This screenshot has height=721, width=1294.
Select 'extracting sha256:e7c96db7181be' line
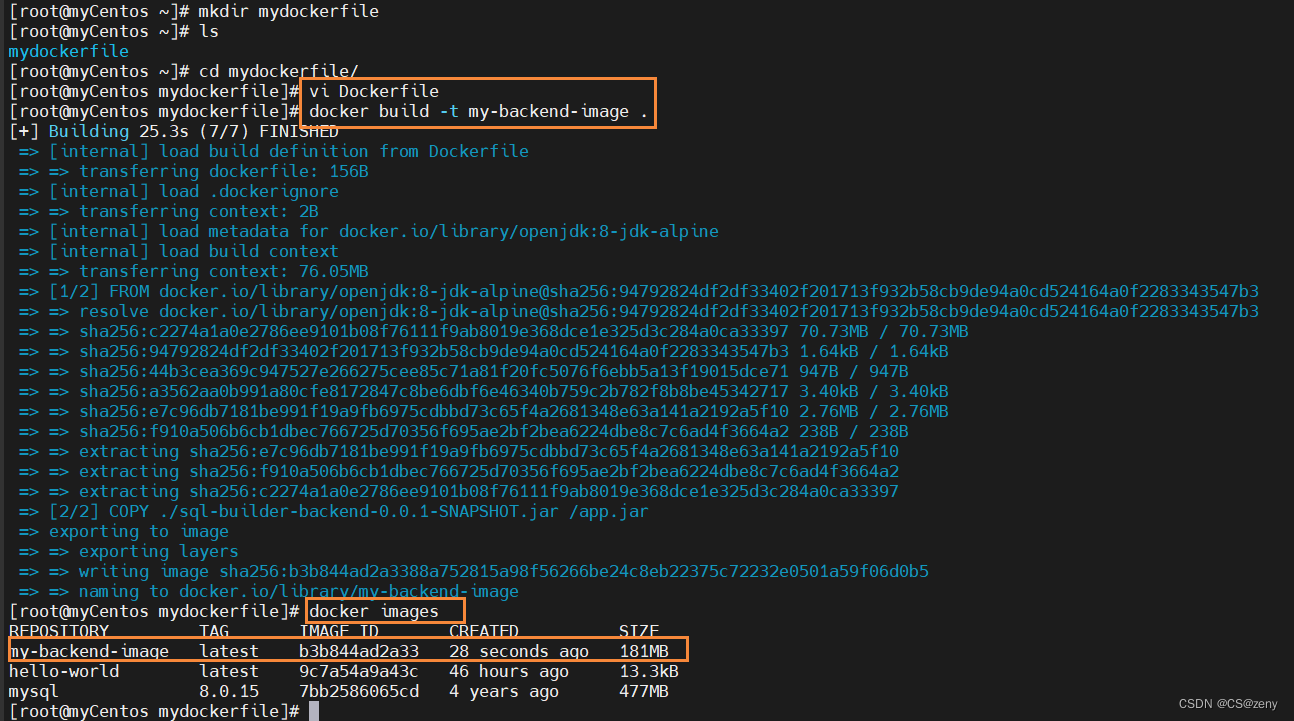point(458,451)
